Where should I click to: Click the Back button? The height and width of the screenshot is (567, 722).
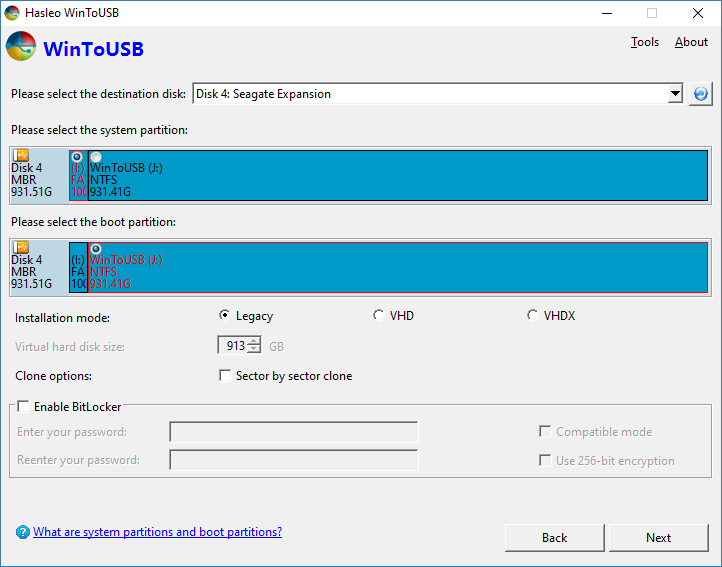(x=554, y=538)
